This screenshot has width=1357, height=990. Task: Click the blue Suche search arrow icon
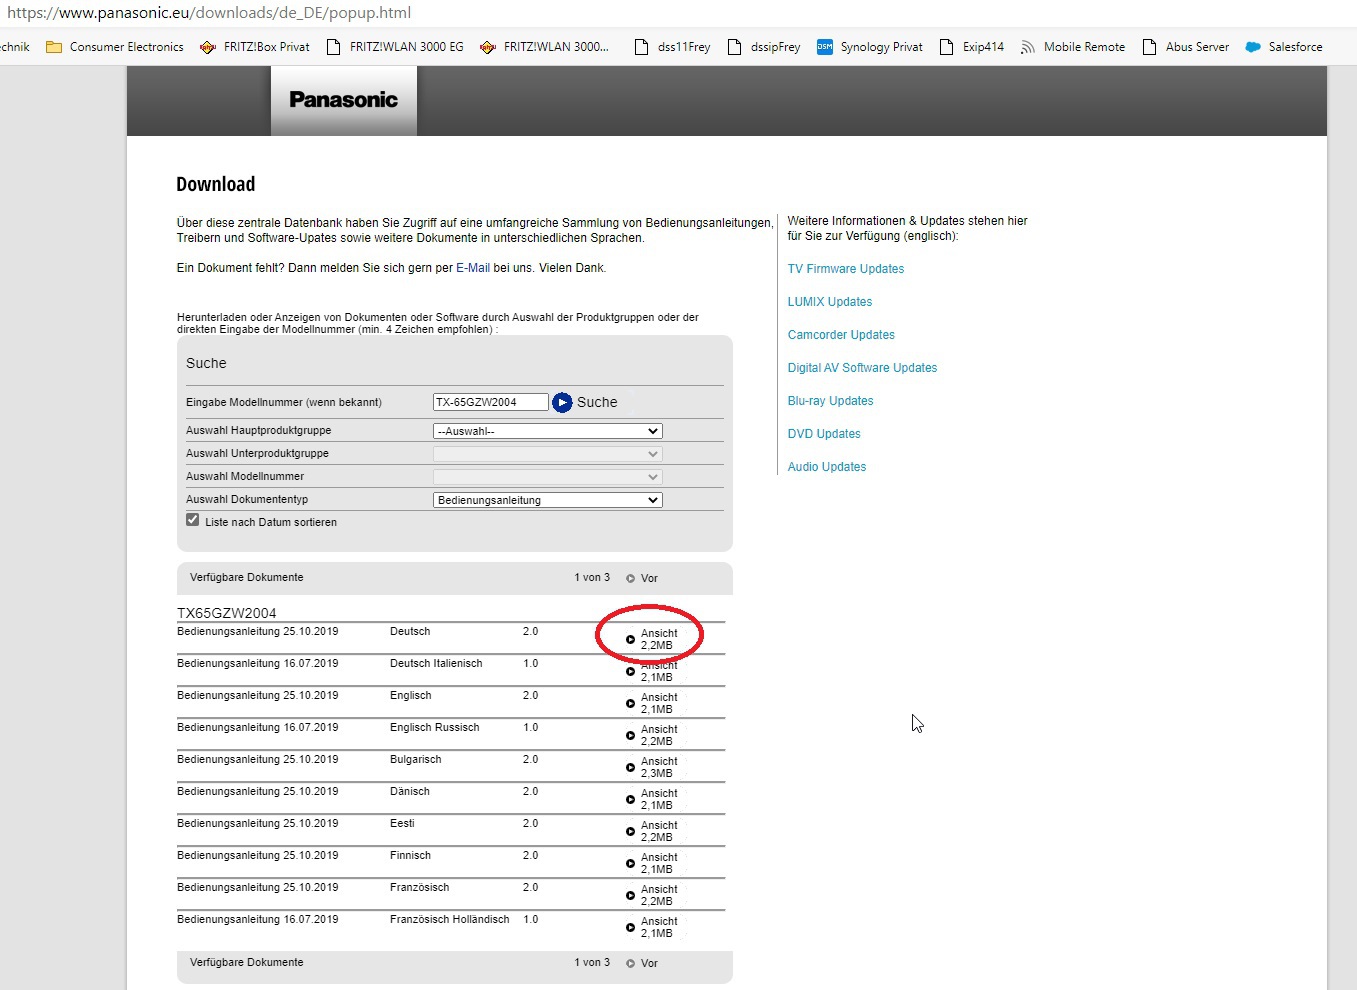pos(562,402)
